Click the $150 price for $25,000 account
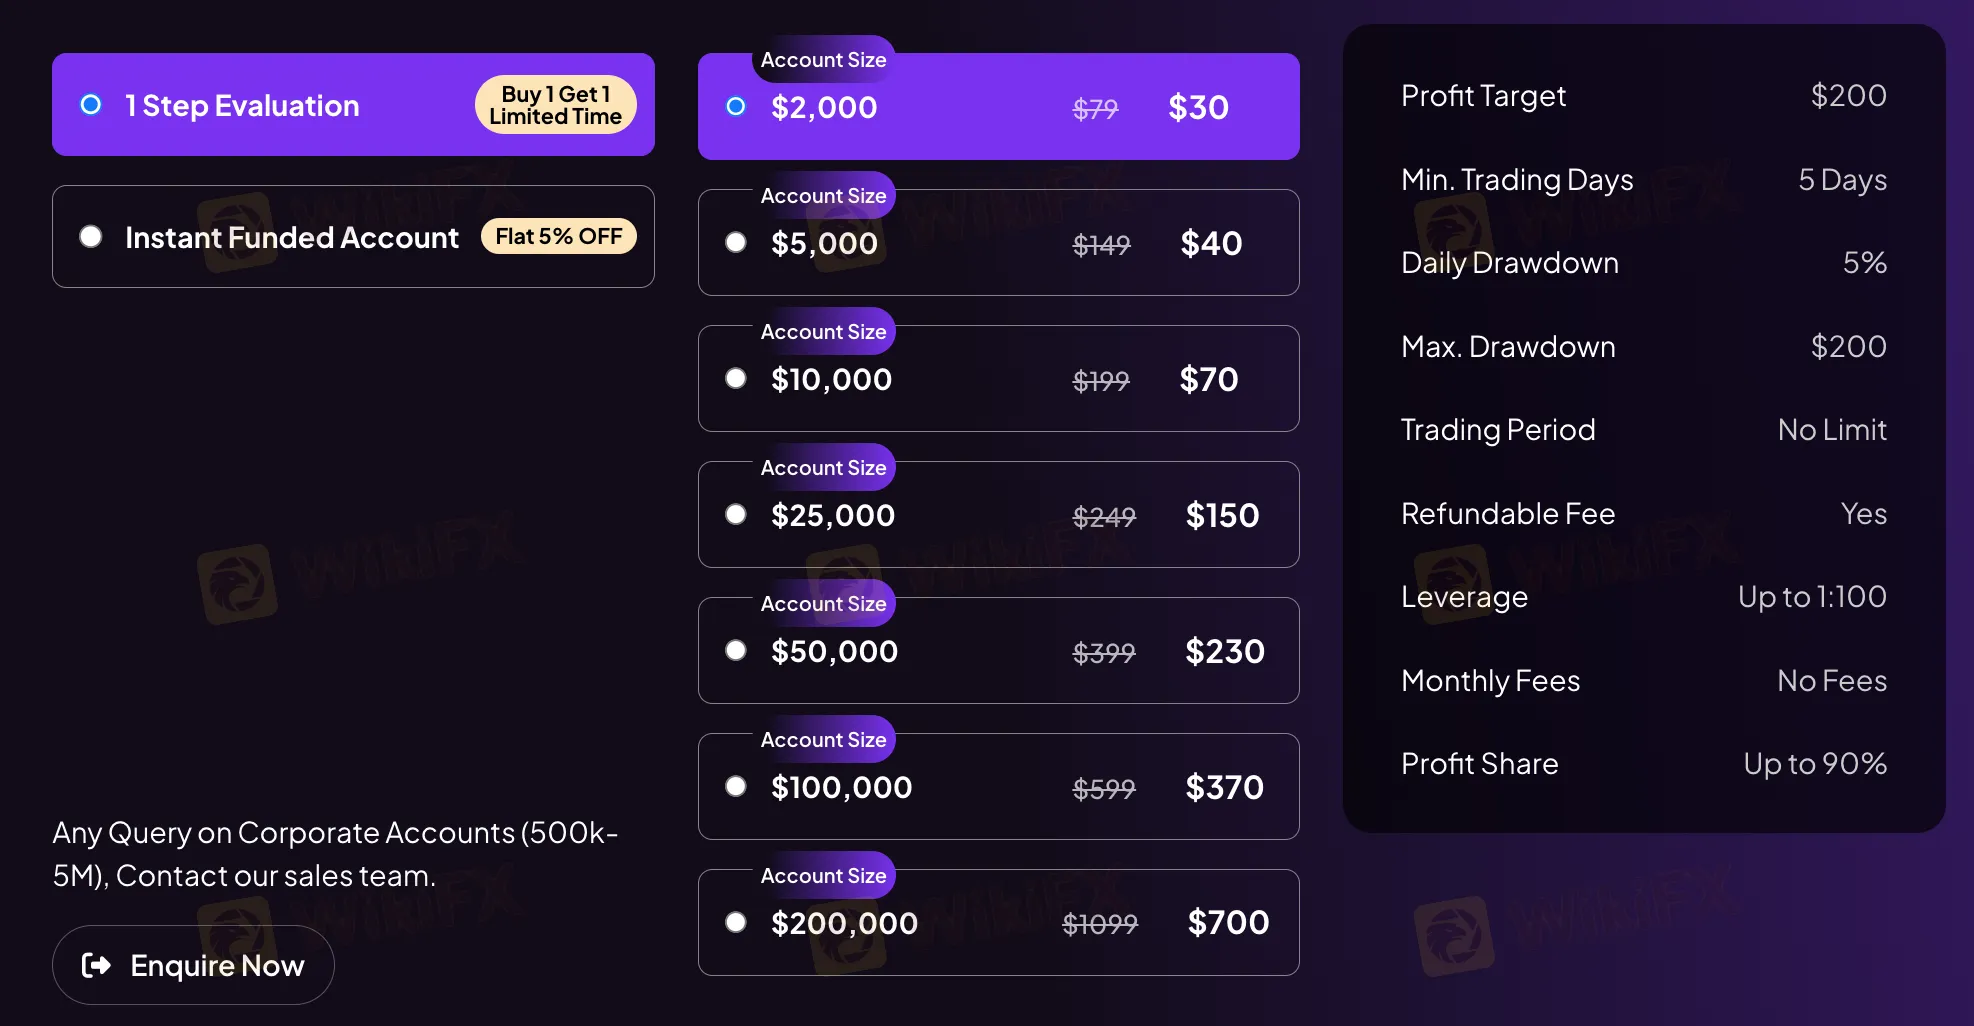 (x=1222, y=515)
